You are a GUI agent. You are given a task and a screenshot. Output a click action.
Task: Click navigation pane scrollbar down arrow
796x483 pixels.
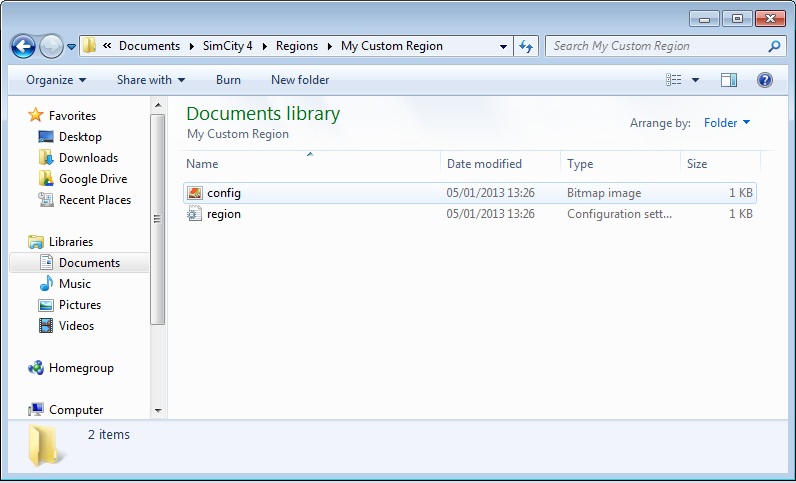pos(158,410)
